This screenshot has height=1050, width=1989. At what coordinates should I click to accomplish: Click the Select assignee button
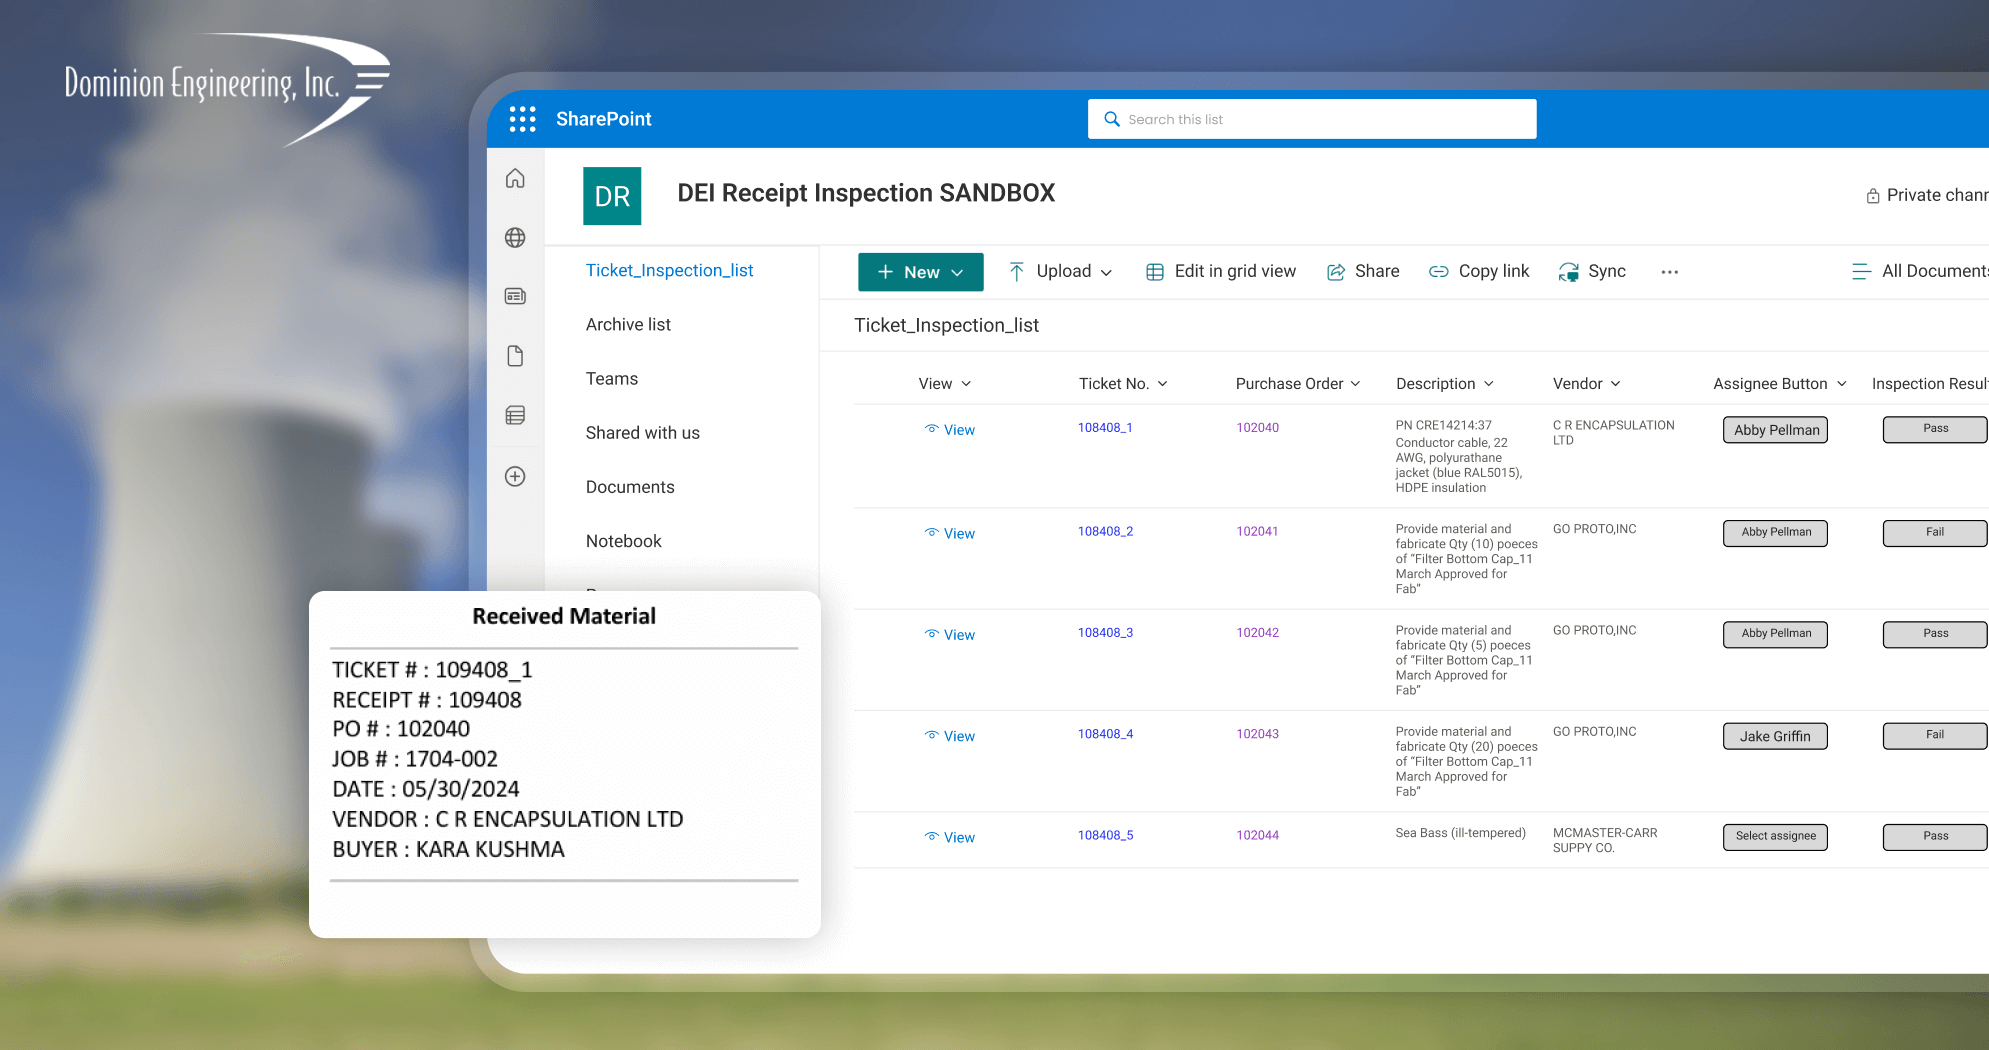1775,837
